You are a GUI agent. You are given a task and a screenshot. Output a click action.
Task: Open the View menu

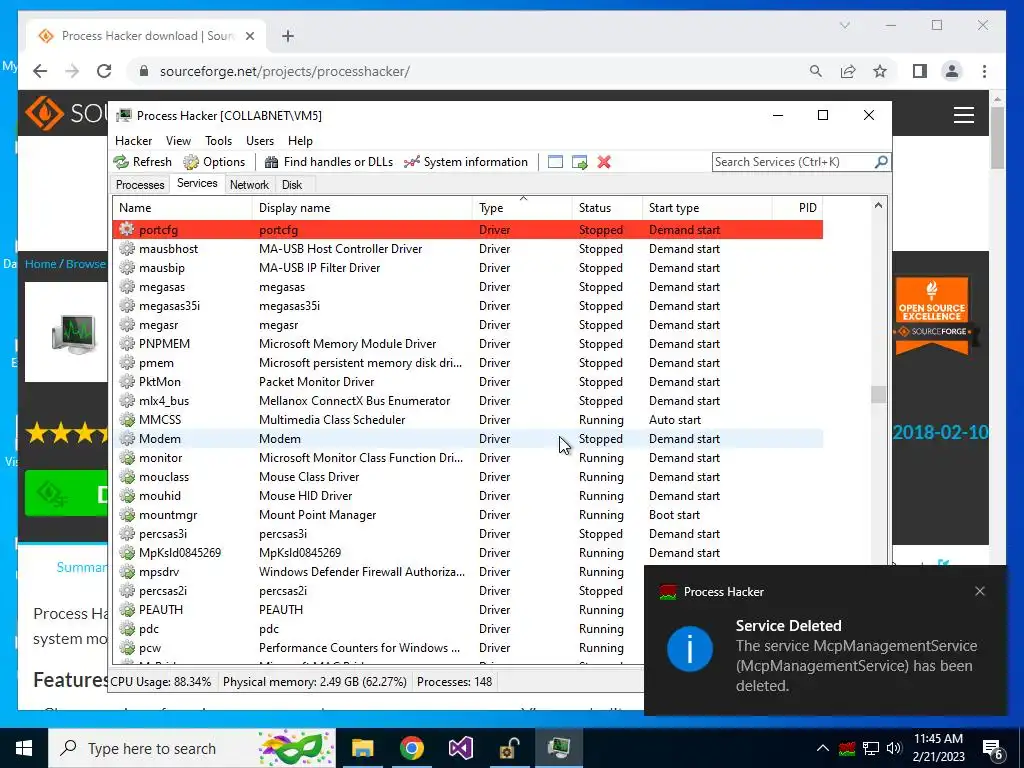point(178,140)
